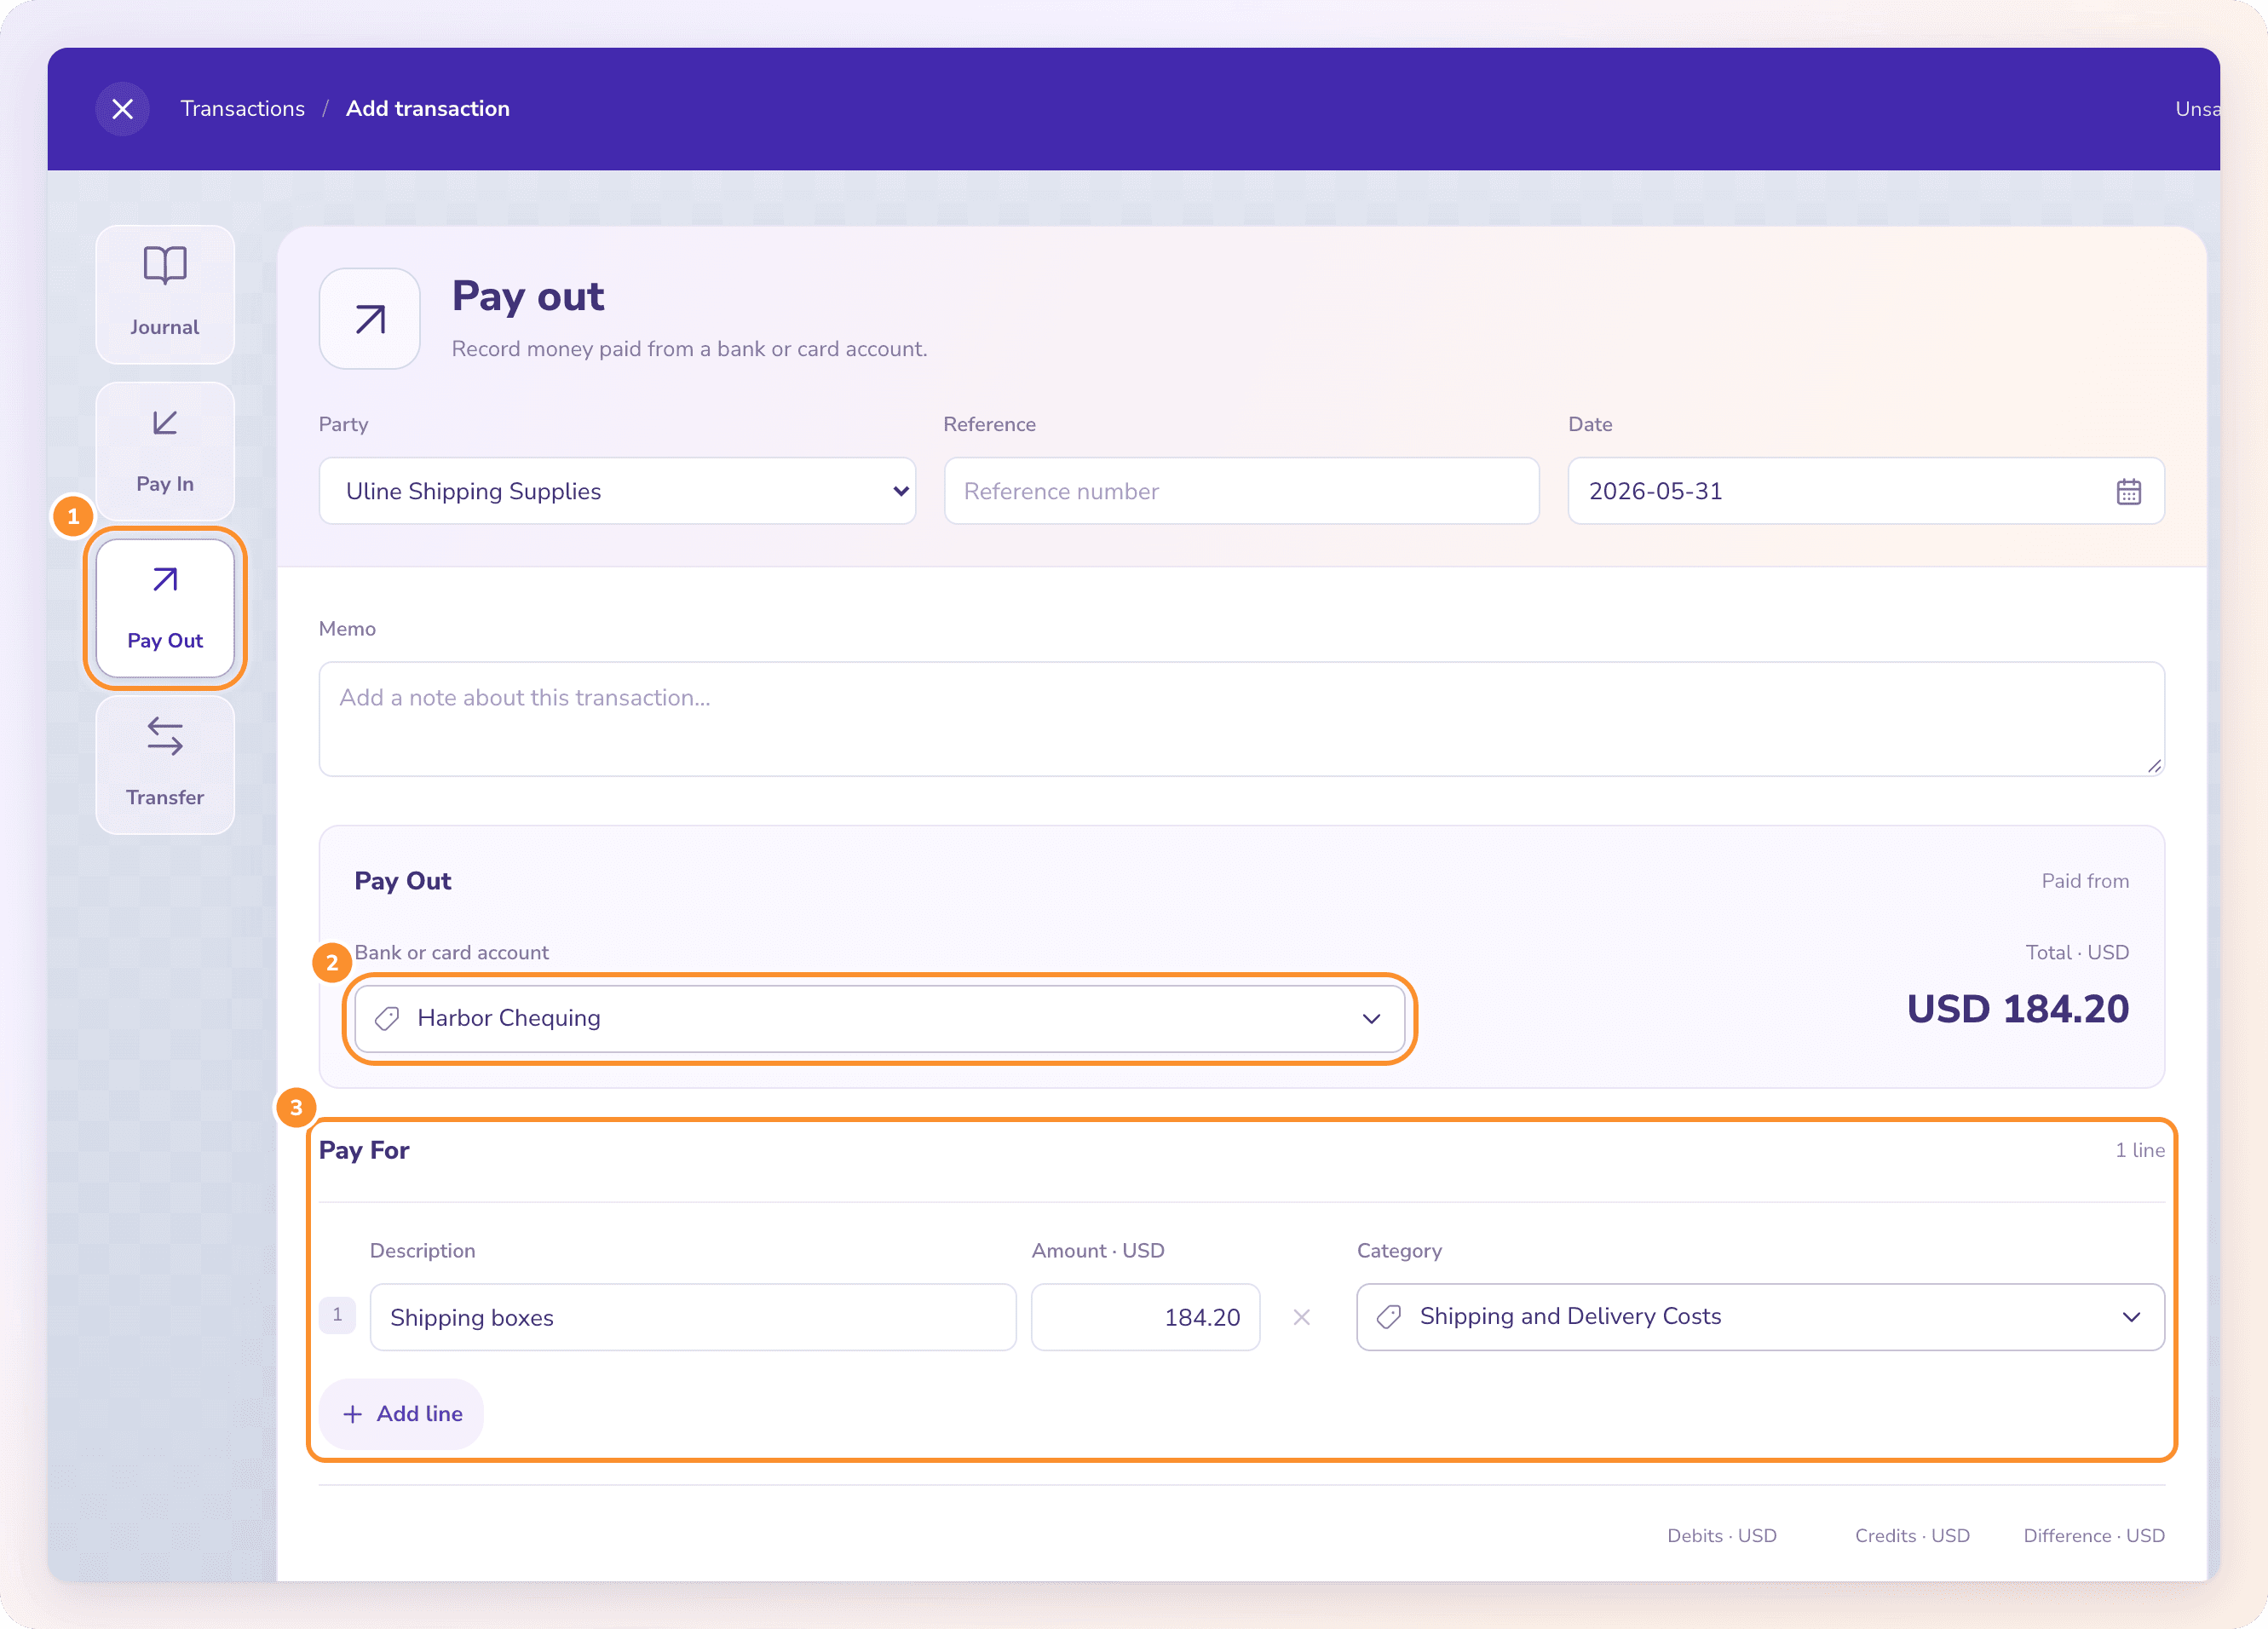Open the Harbor Chequing account dropdown
Image resolution: width=2268 pixels, height=1629 pixels.
point(880,1018)
